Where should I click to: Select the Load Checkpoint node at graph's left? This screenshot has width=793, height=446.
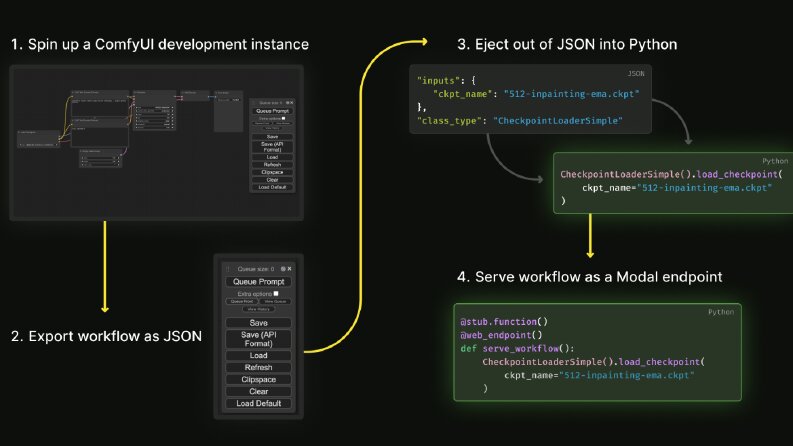[x=38, y=139]
